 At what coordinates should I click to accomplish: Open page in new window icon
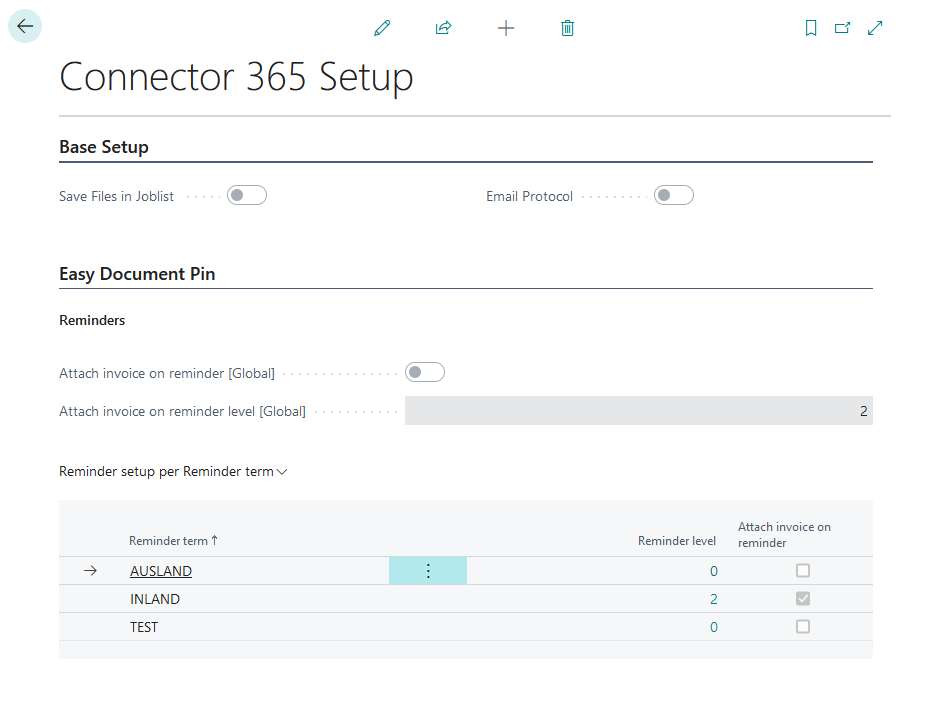click(842, 28)
